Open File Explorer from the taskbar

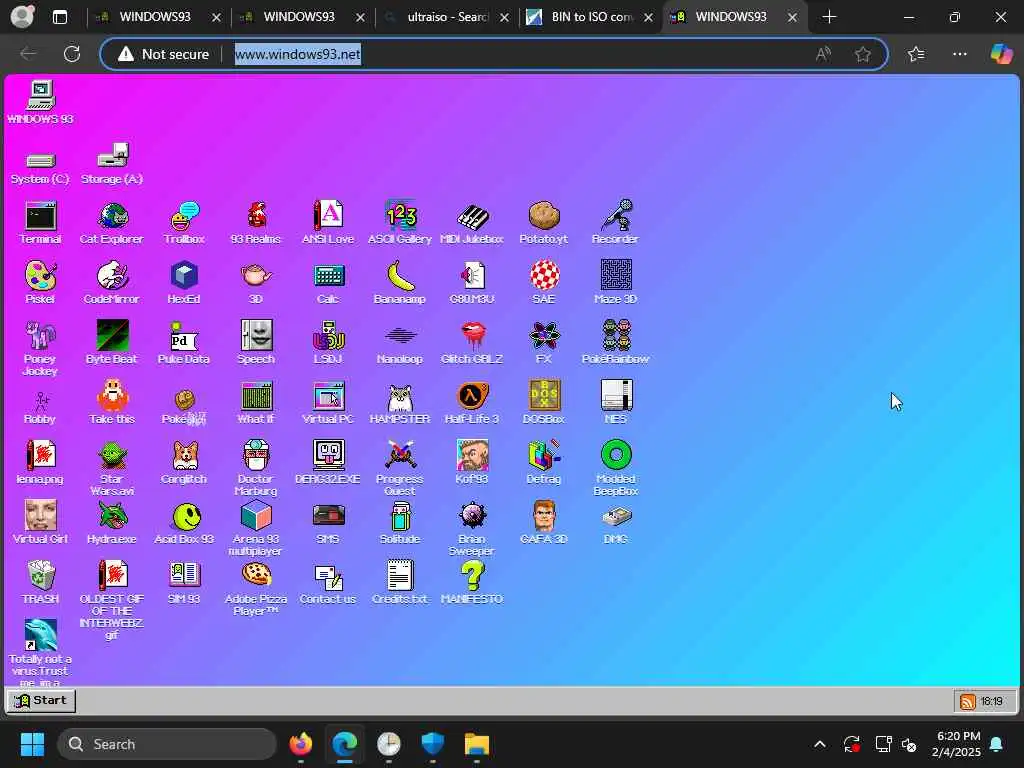click(x=477, y=744)
